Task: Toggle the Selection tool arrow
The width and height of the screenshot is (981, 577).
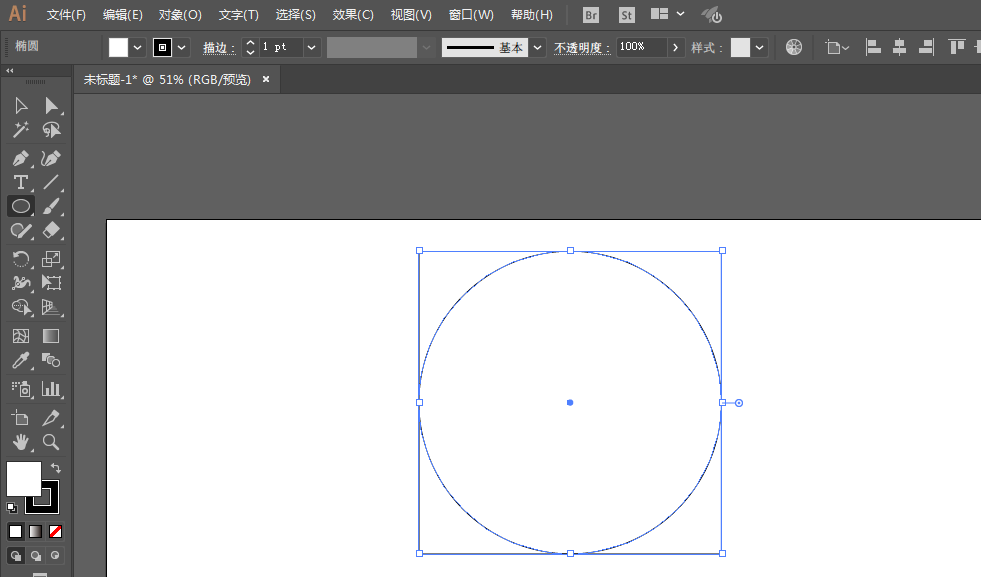Action: click(x=20, y=105)
